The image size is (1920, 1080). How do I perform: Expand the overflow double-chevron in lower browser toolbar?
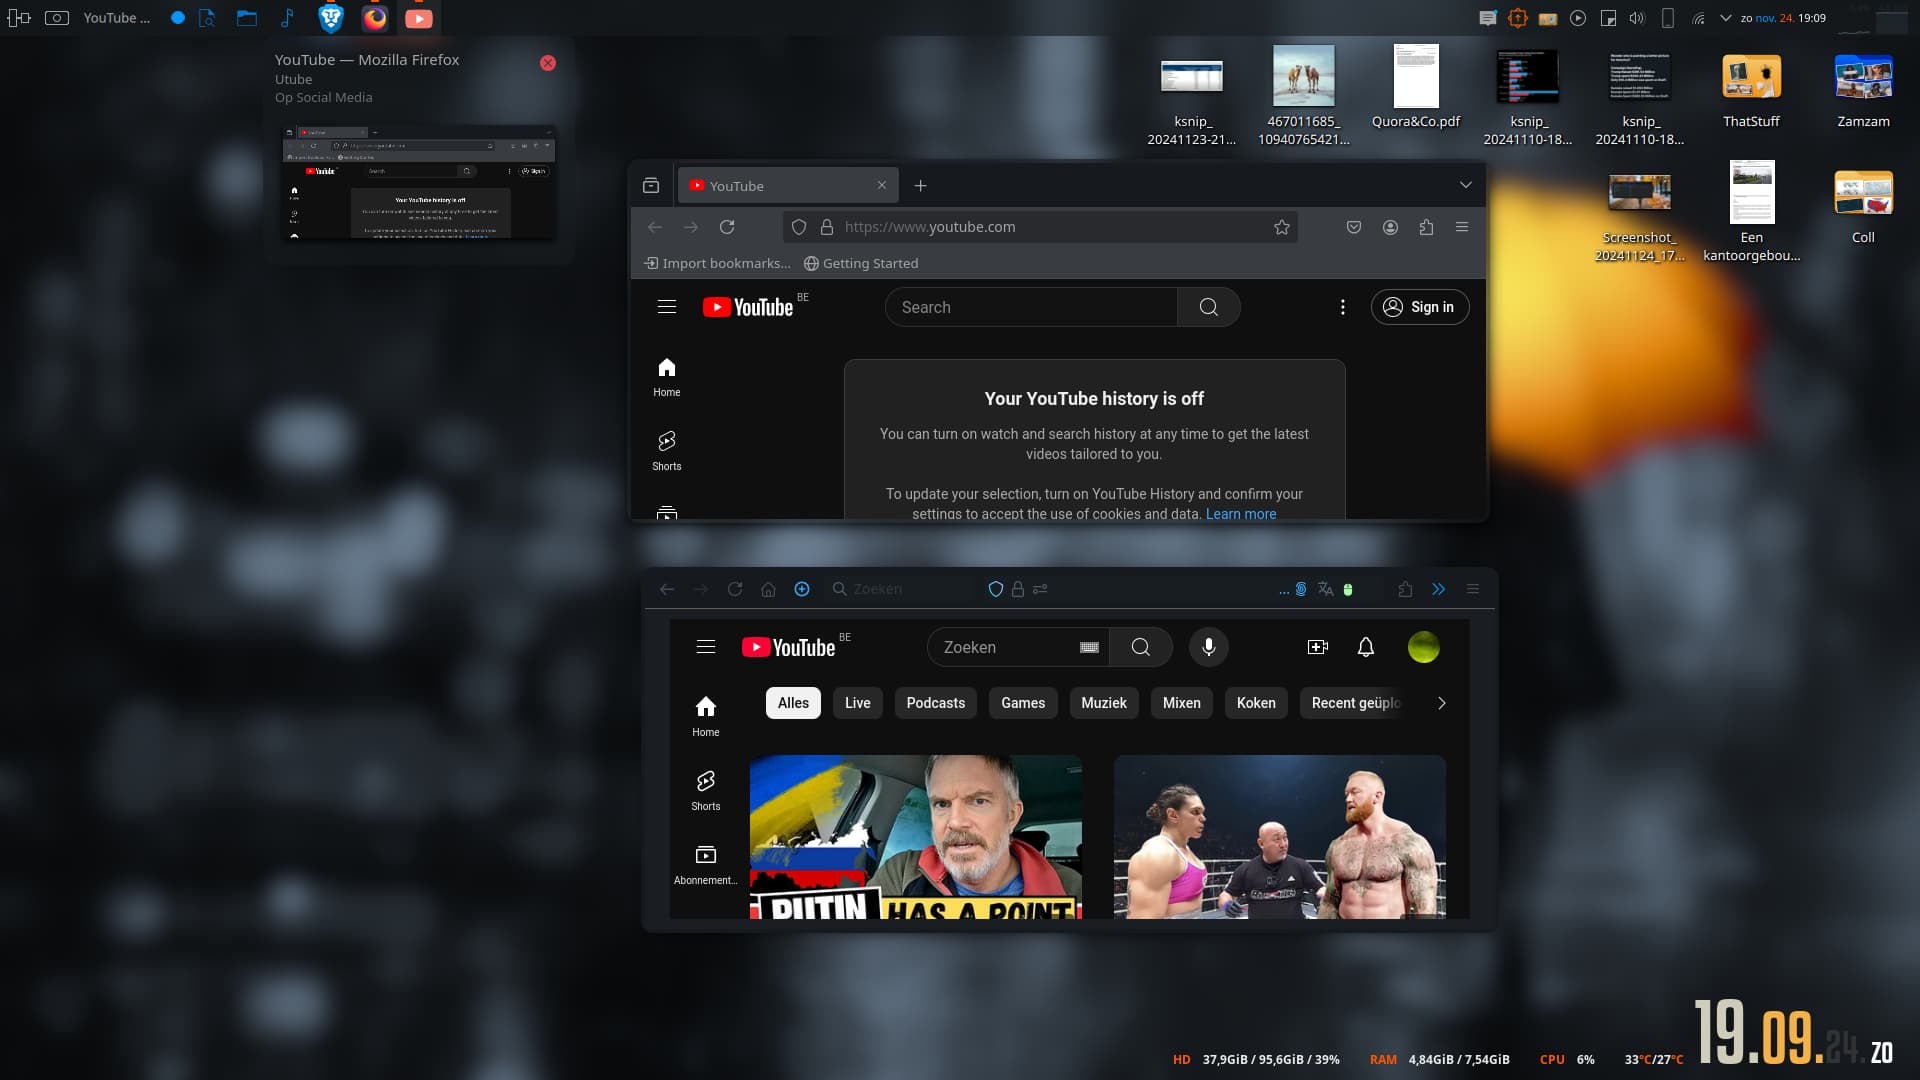click(x=1439, y=589)
